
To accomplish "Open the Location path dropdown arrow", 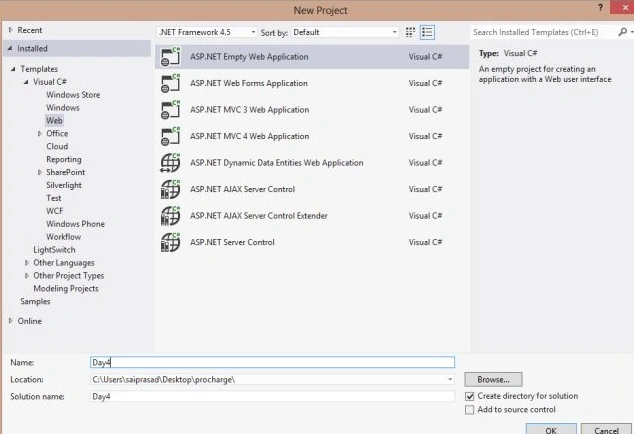I will (450, 379).
